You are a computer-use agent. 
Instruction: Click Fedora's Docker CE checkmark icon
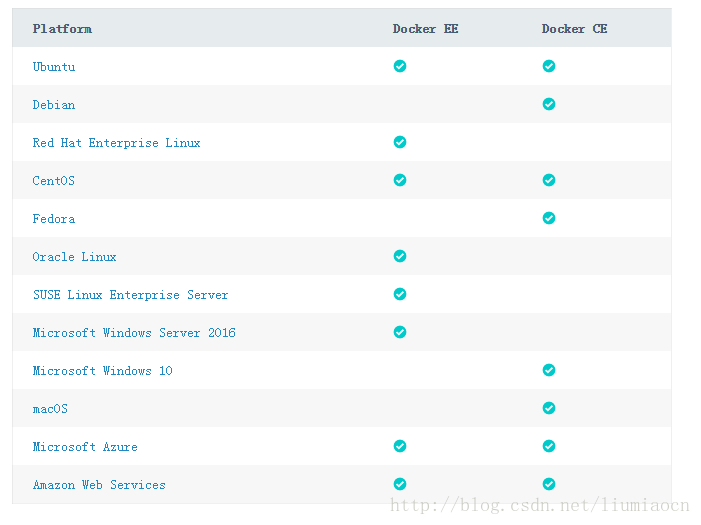549,218
